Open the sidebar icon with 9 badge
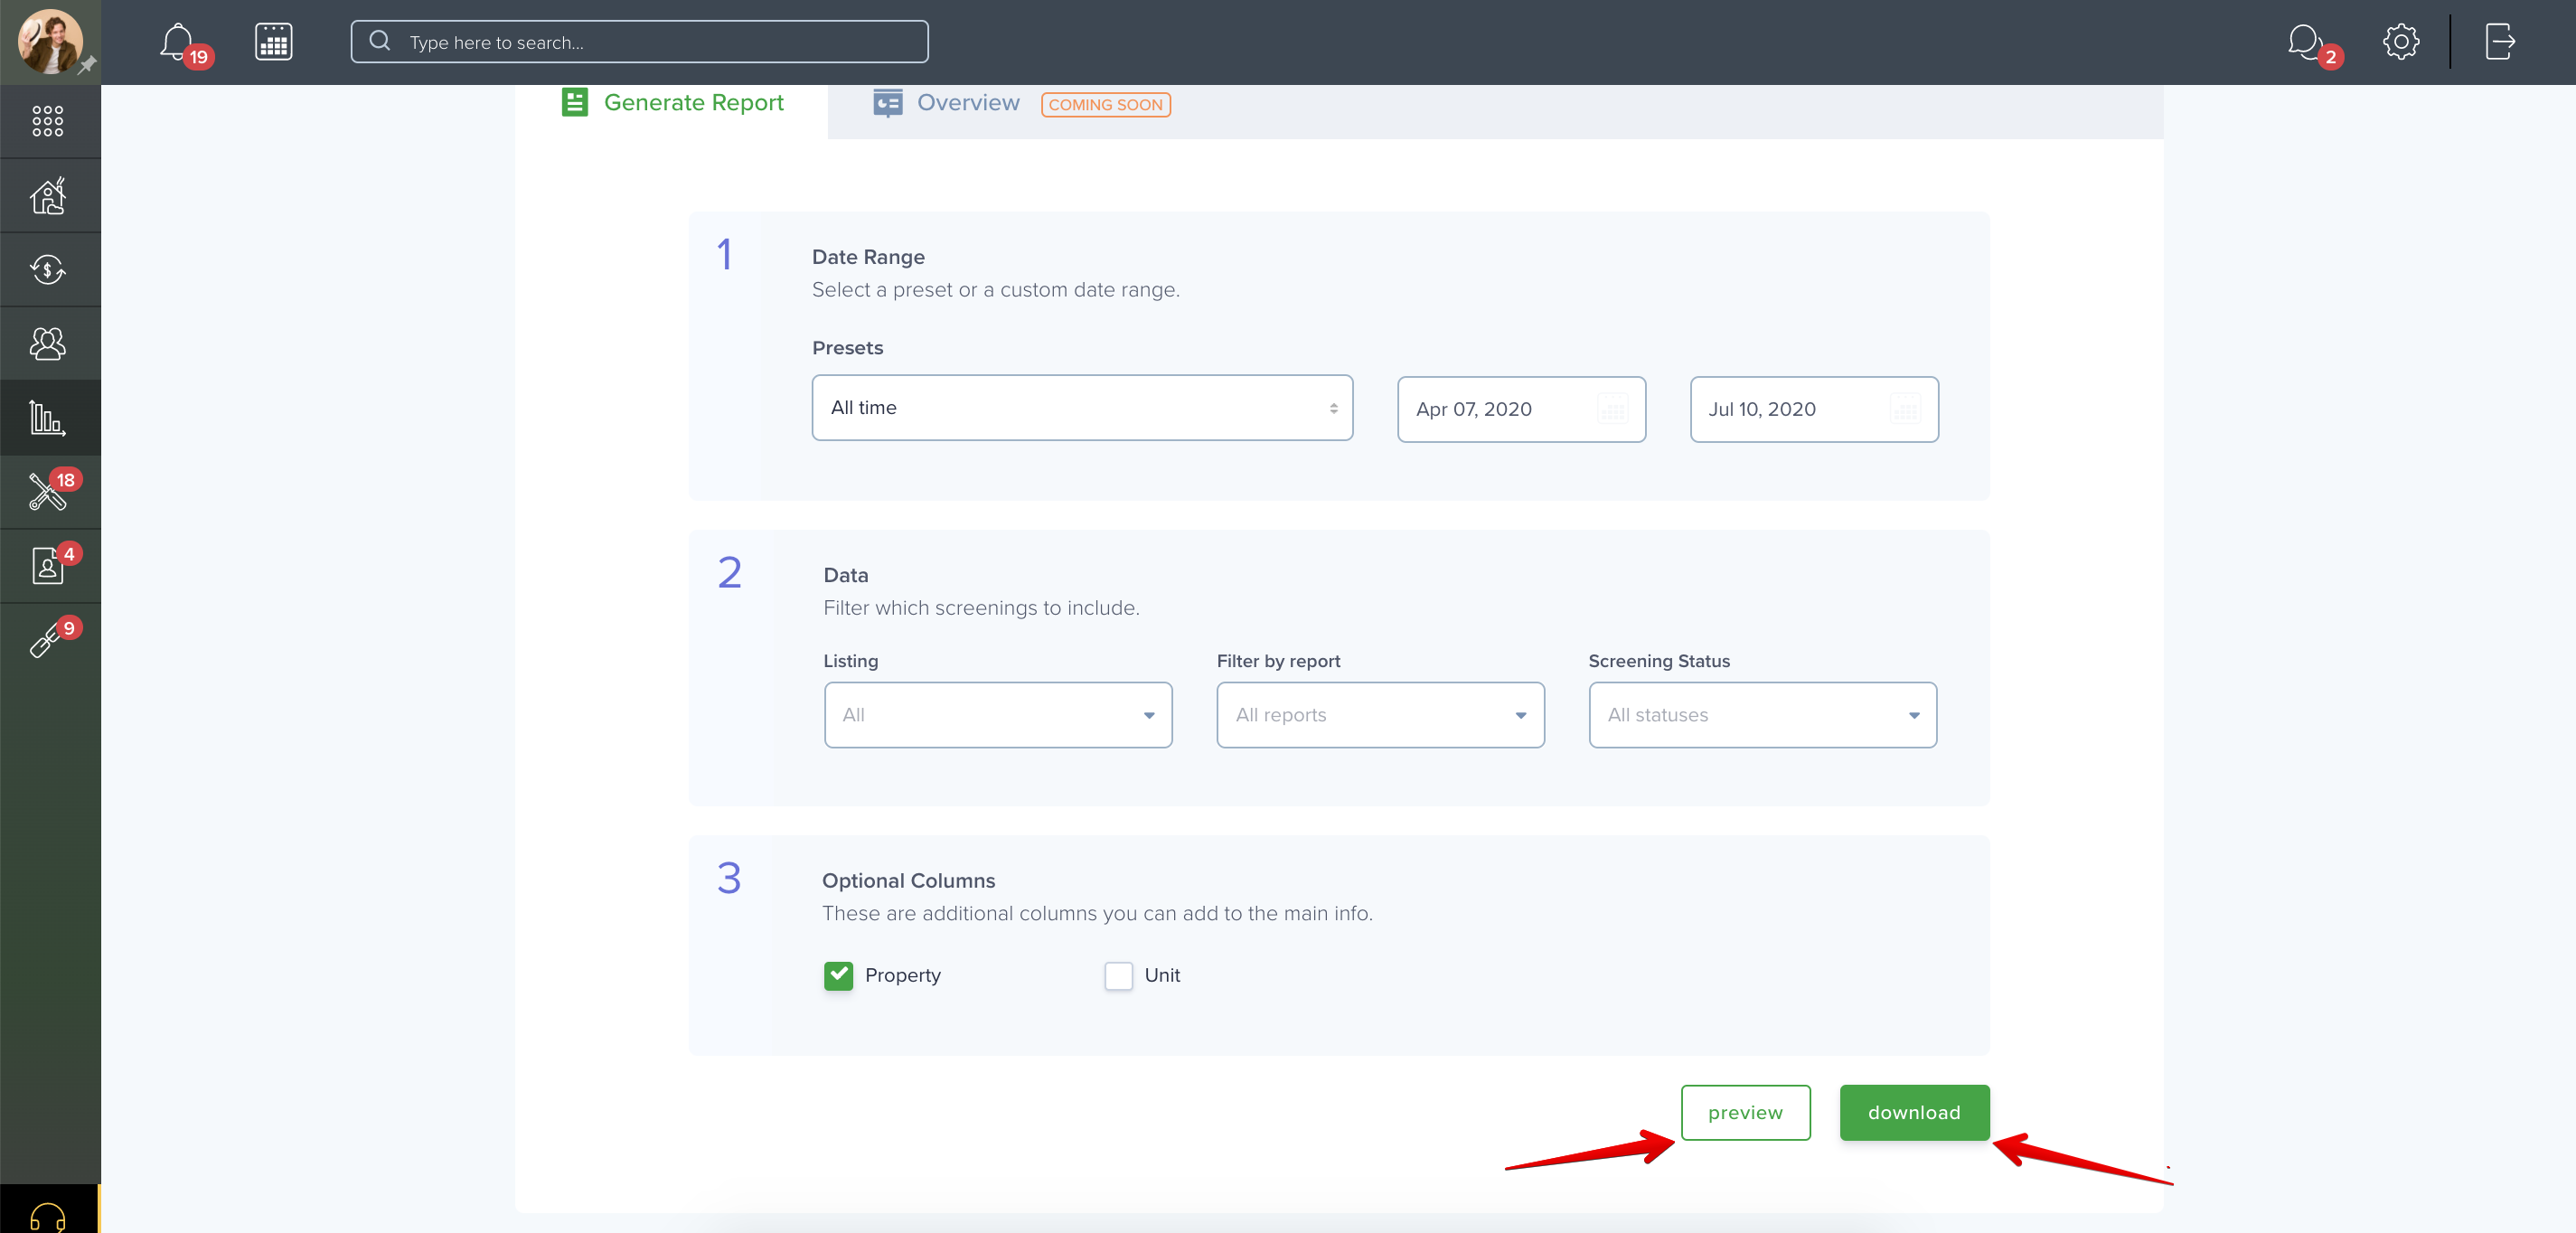 pos(48,639)
